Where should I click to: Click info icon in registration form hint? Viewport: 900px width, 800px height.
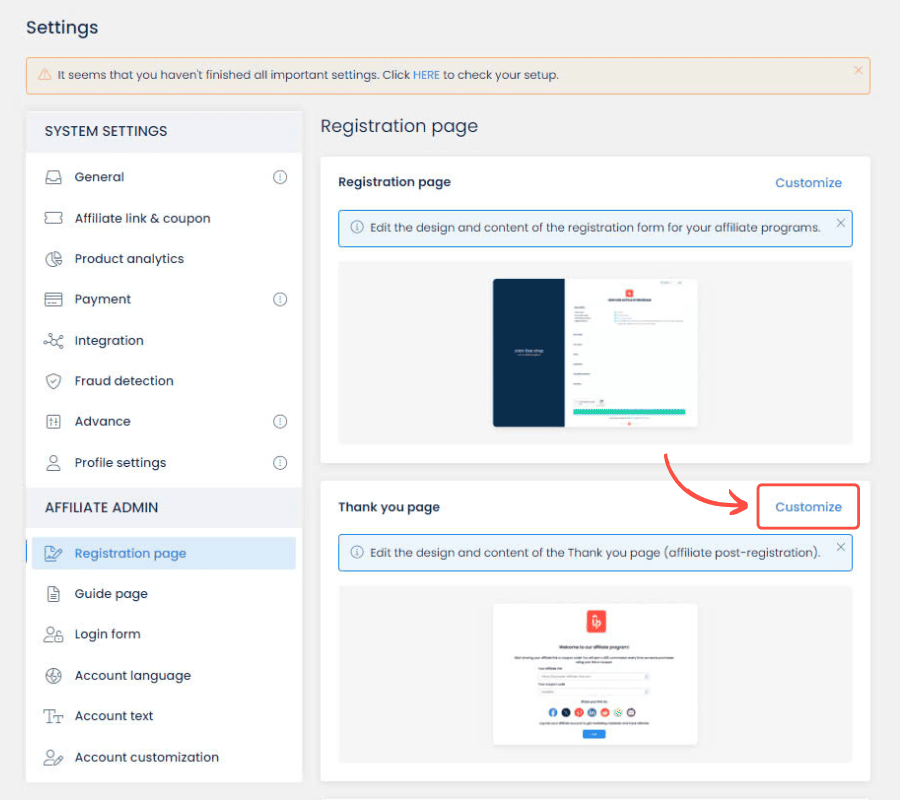pyautogui.click(x=357, y=227)
